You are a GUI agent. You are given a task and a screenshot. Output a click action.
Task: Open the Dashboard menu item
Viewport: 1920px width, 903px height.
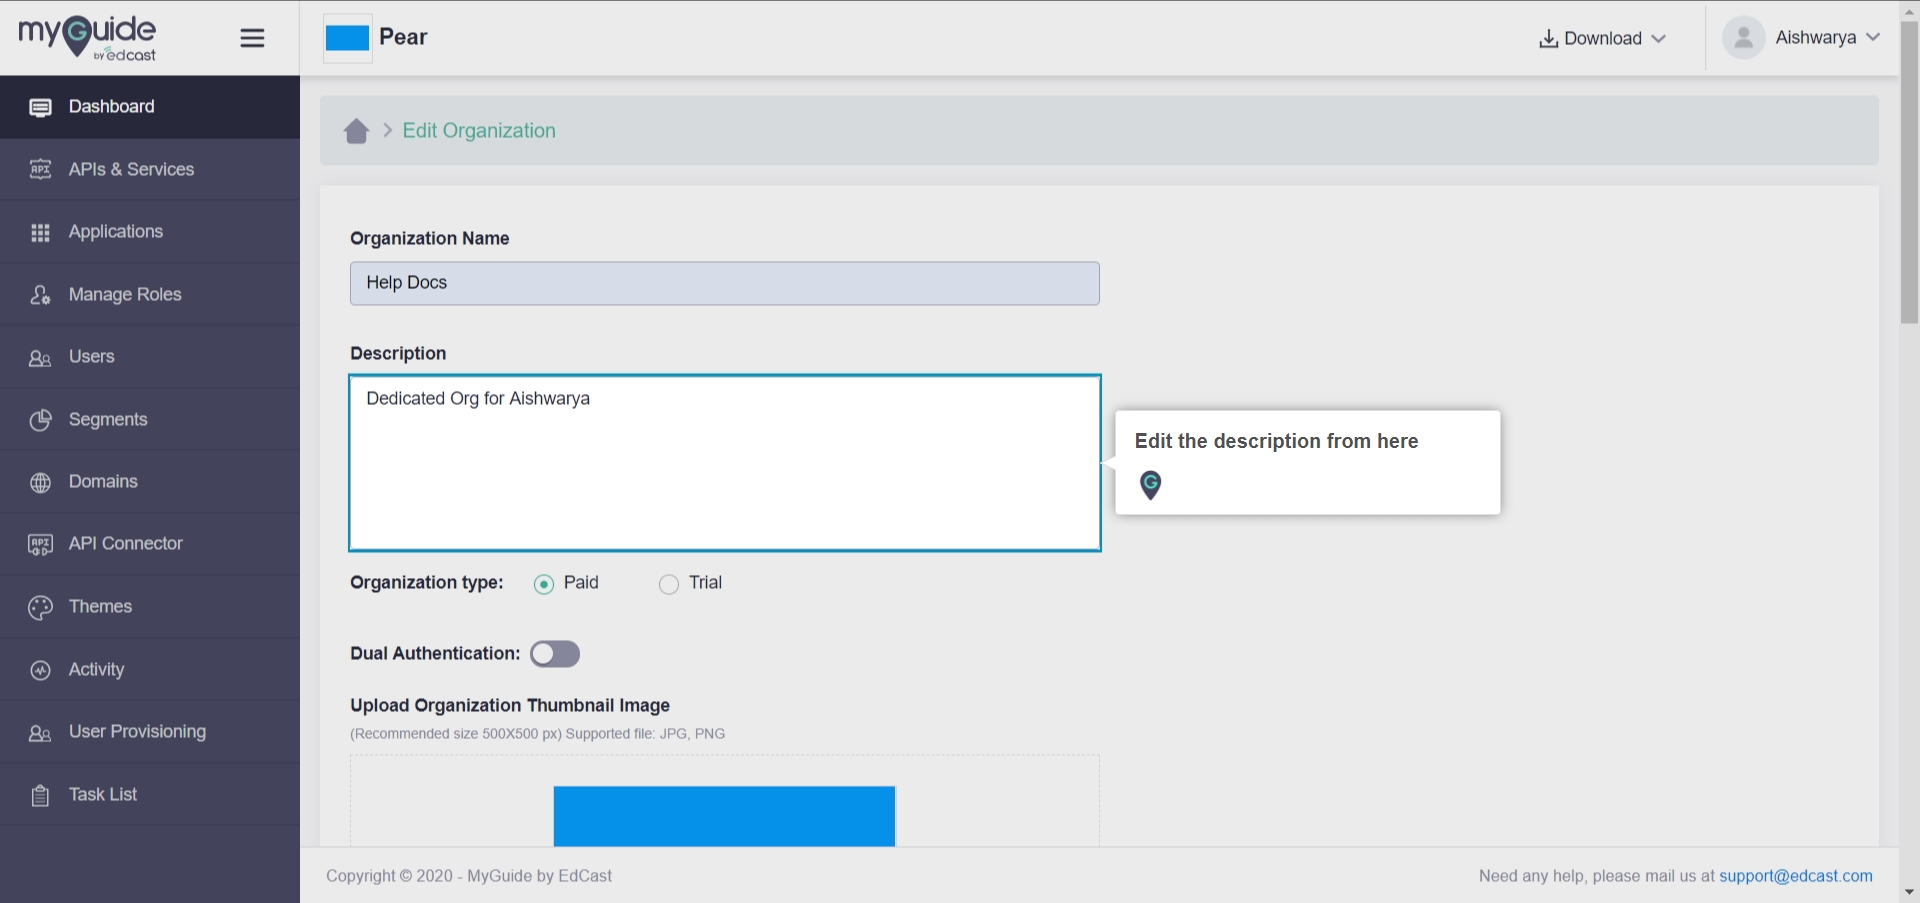click(x=150, y=107)
